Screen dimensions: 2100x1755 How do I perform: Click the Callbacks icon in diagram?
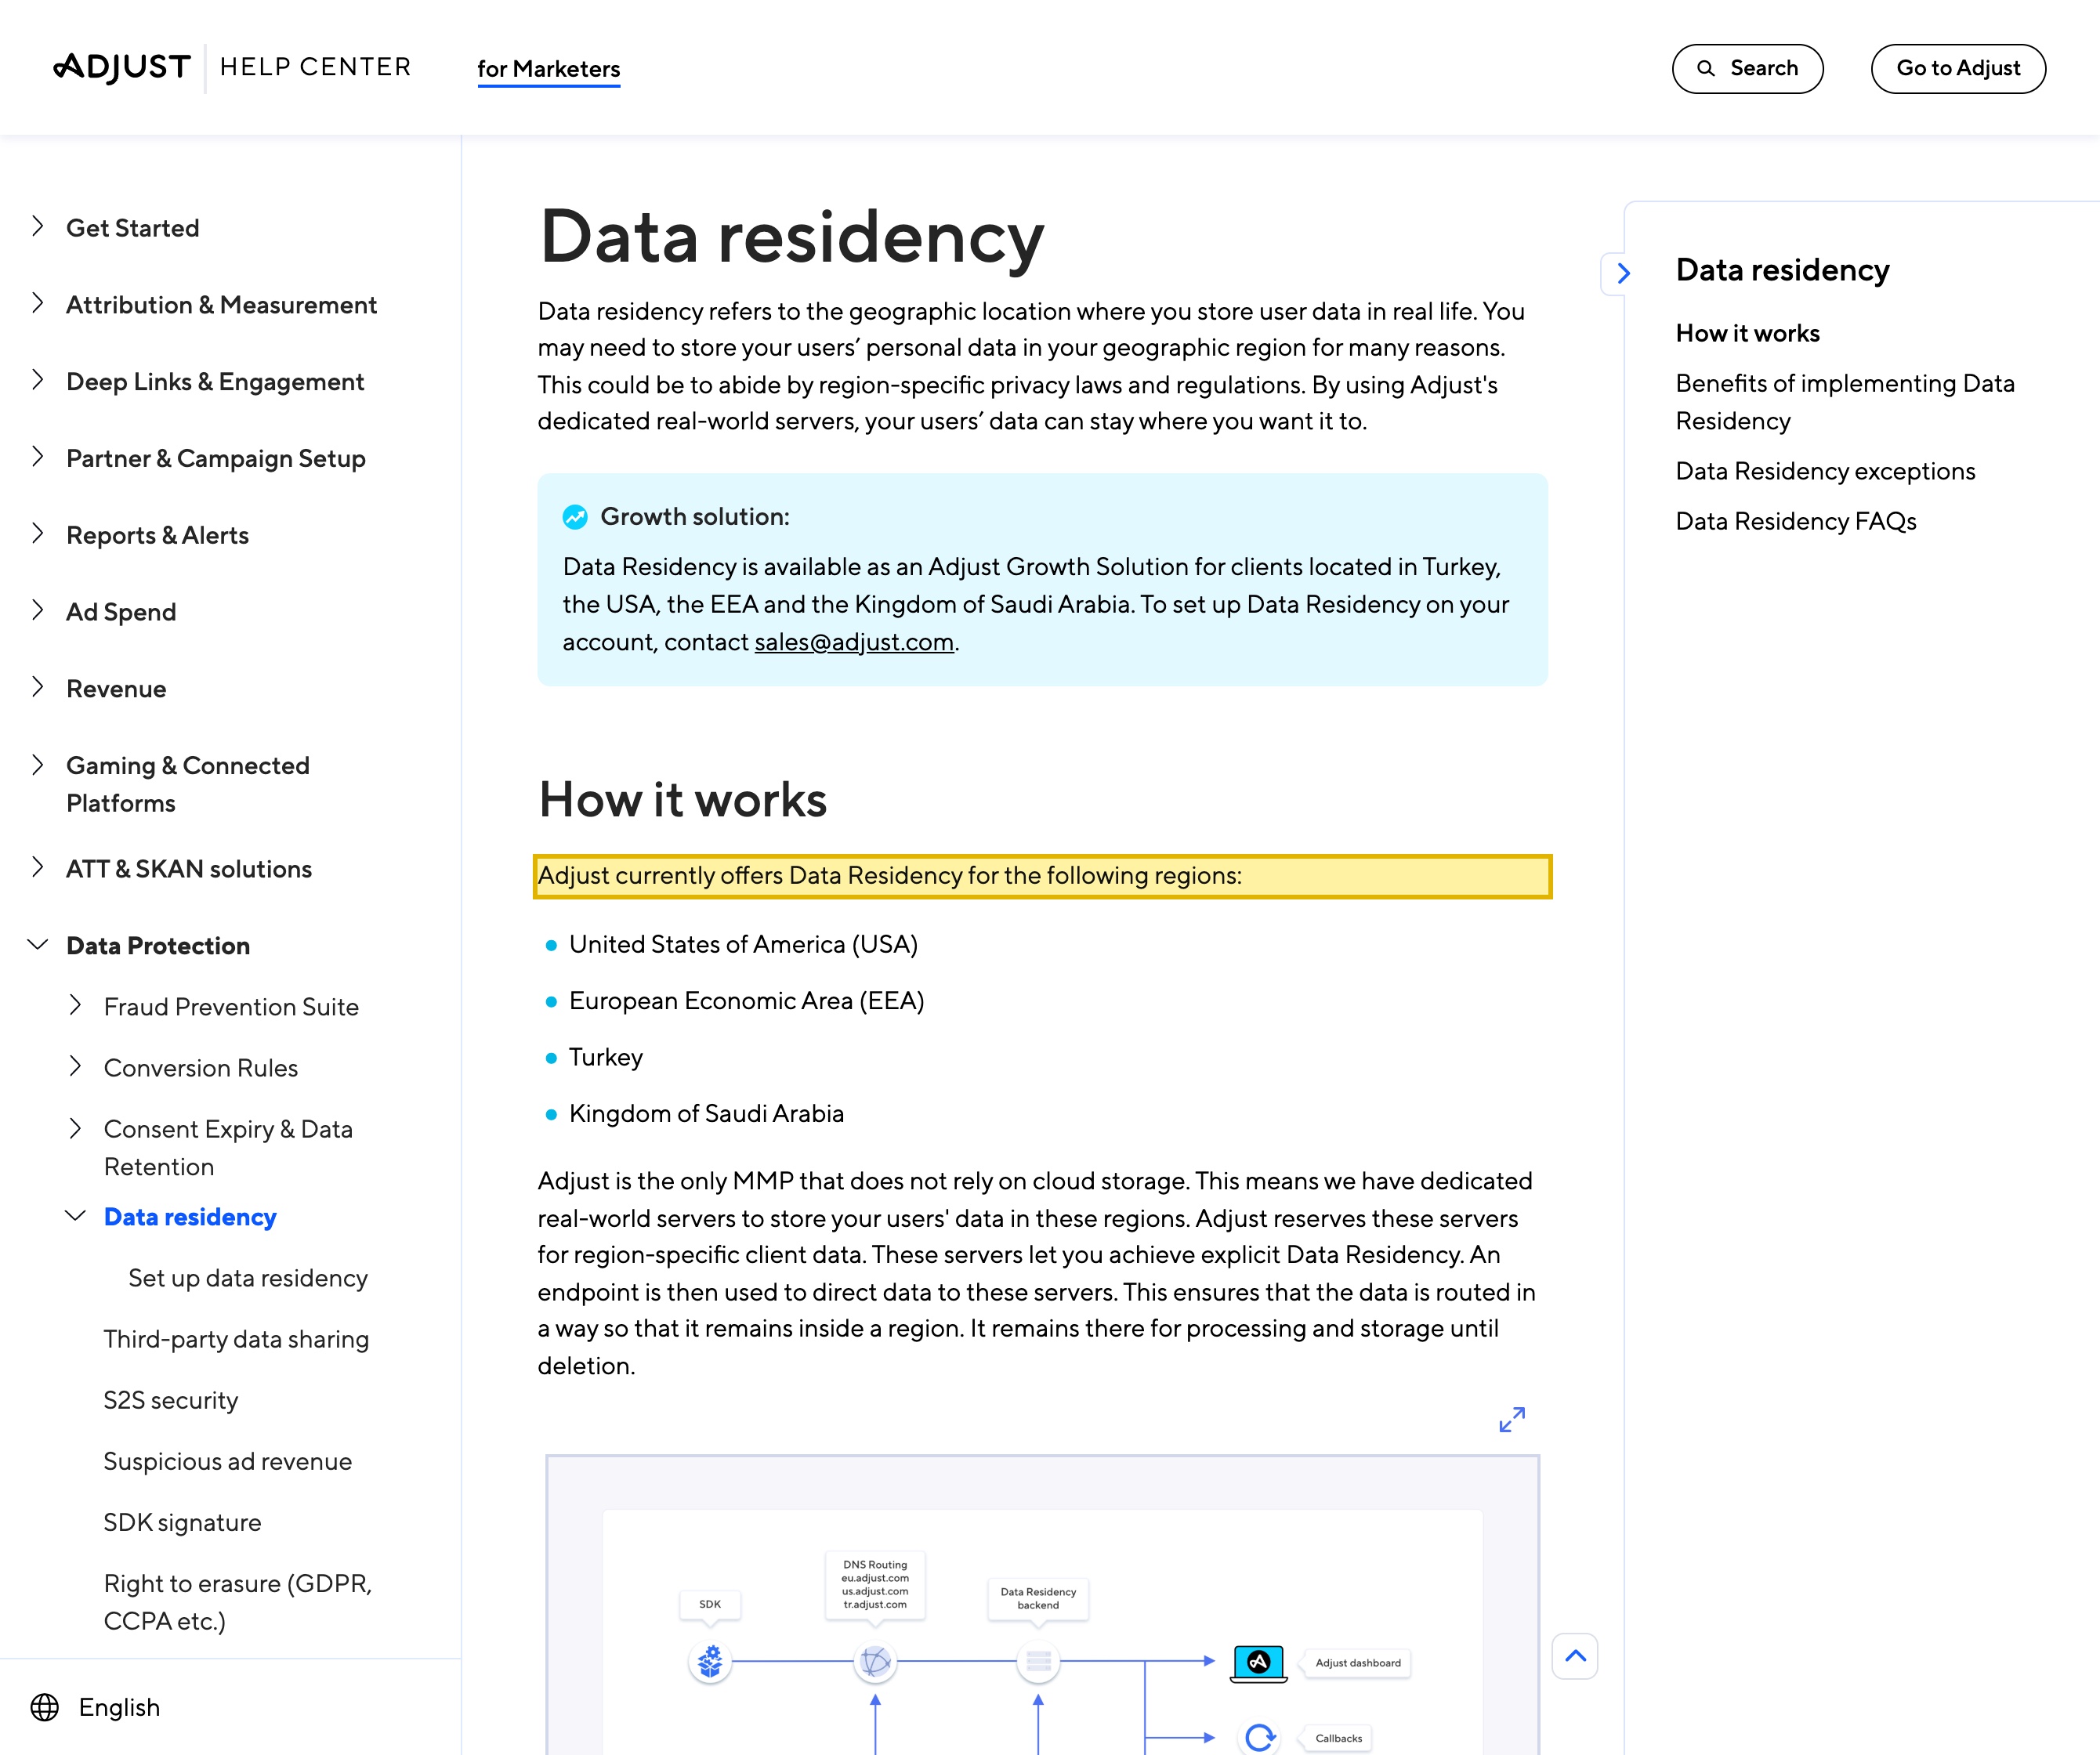pos(1260,1738)
